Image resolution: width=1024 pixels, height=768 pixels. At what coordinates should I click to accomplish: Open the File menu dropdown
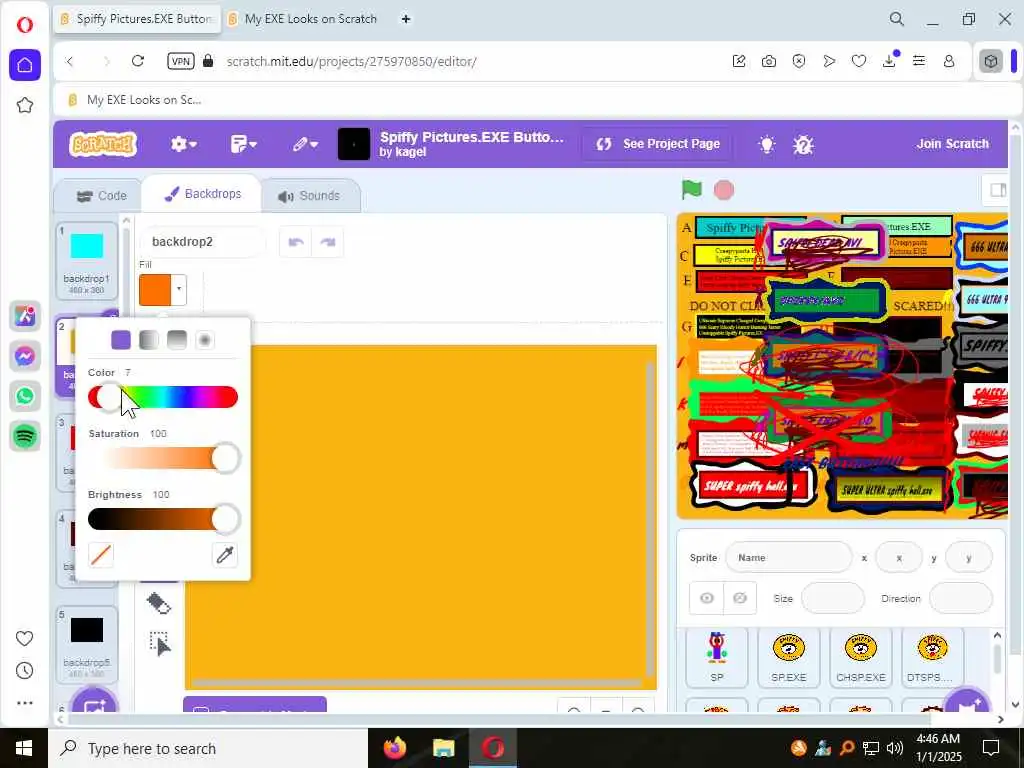point(244,144)
